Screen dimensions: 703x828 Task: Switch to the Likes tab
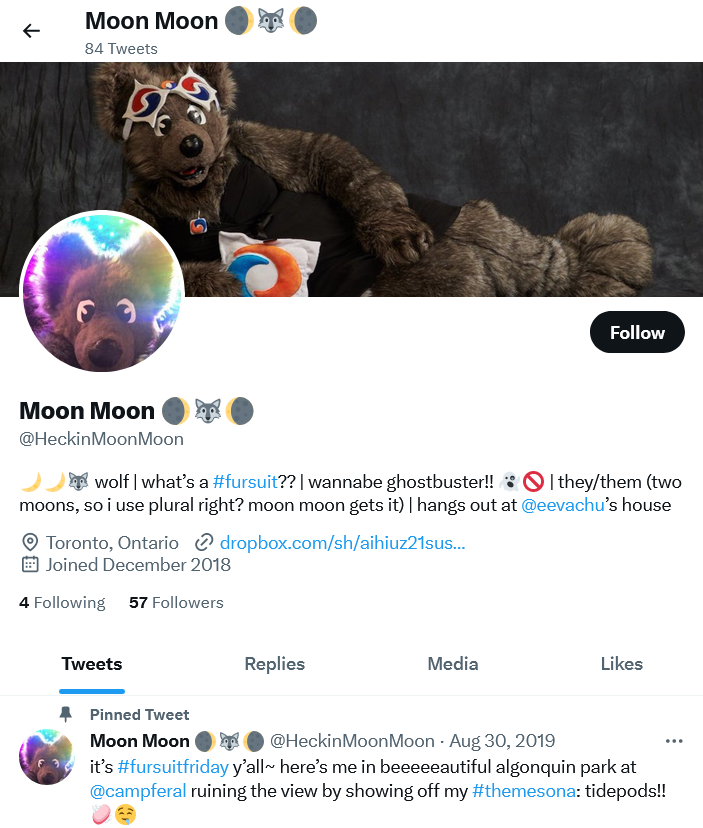[622, 664]
